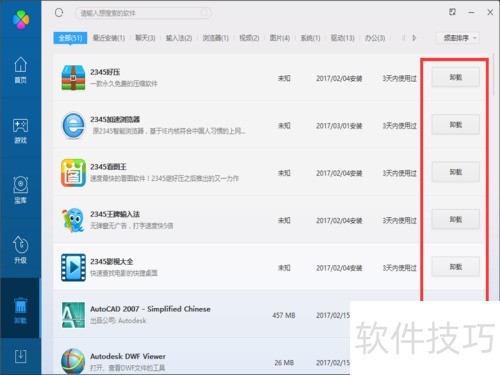The height and width of the screenshot is (375, 500).
Task: Select the 聊天(3) tab
Action: tap(145, 38)
